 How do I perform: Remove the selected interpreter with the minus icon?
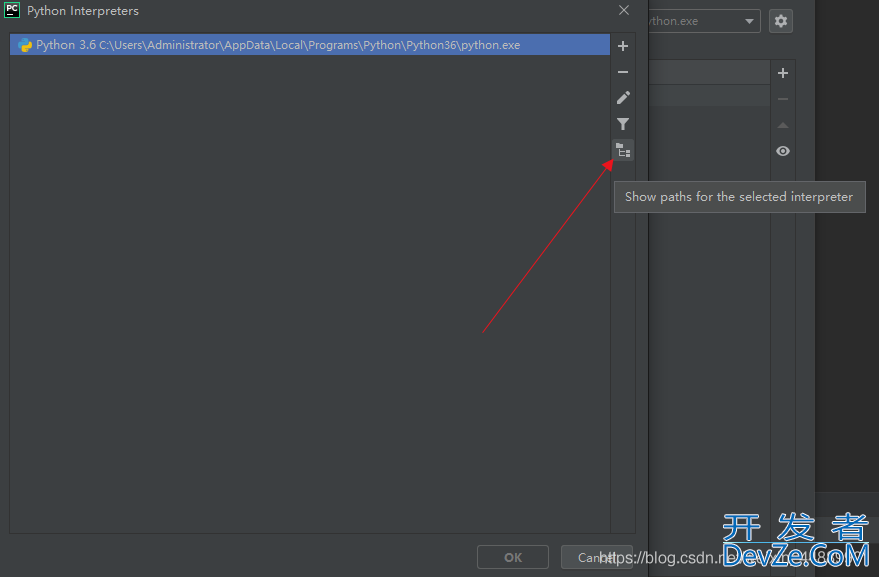click(623, 72)
